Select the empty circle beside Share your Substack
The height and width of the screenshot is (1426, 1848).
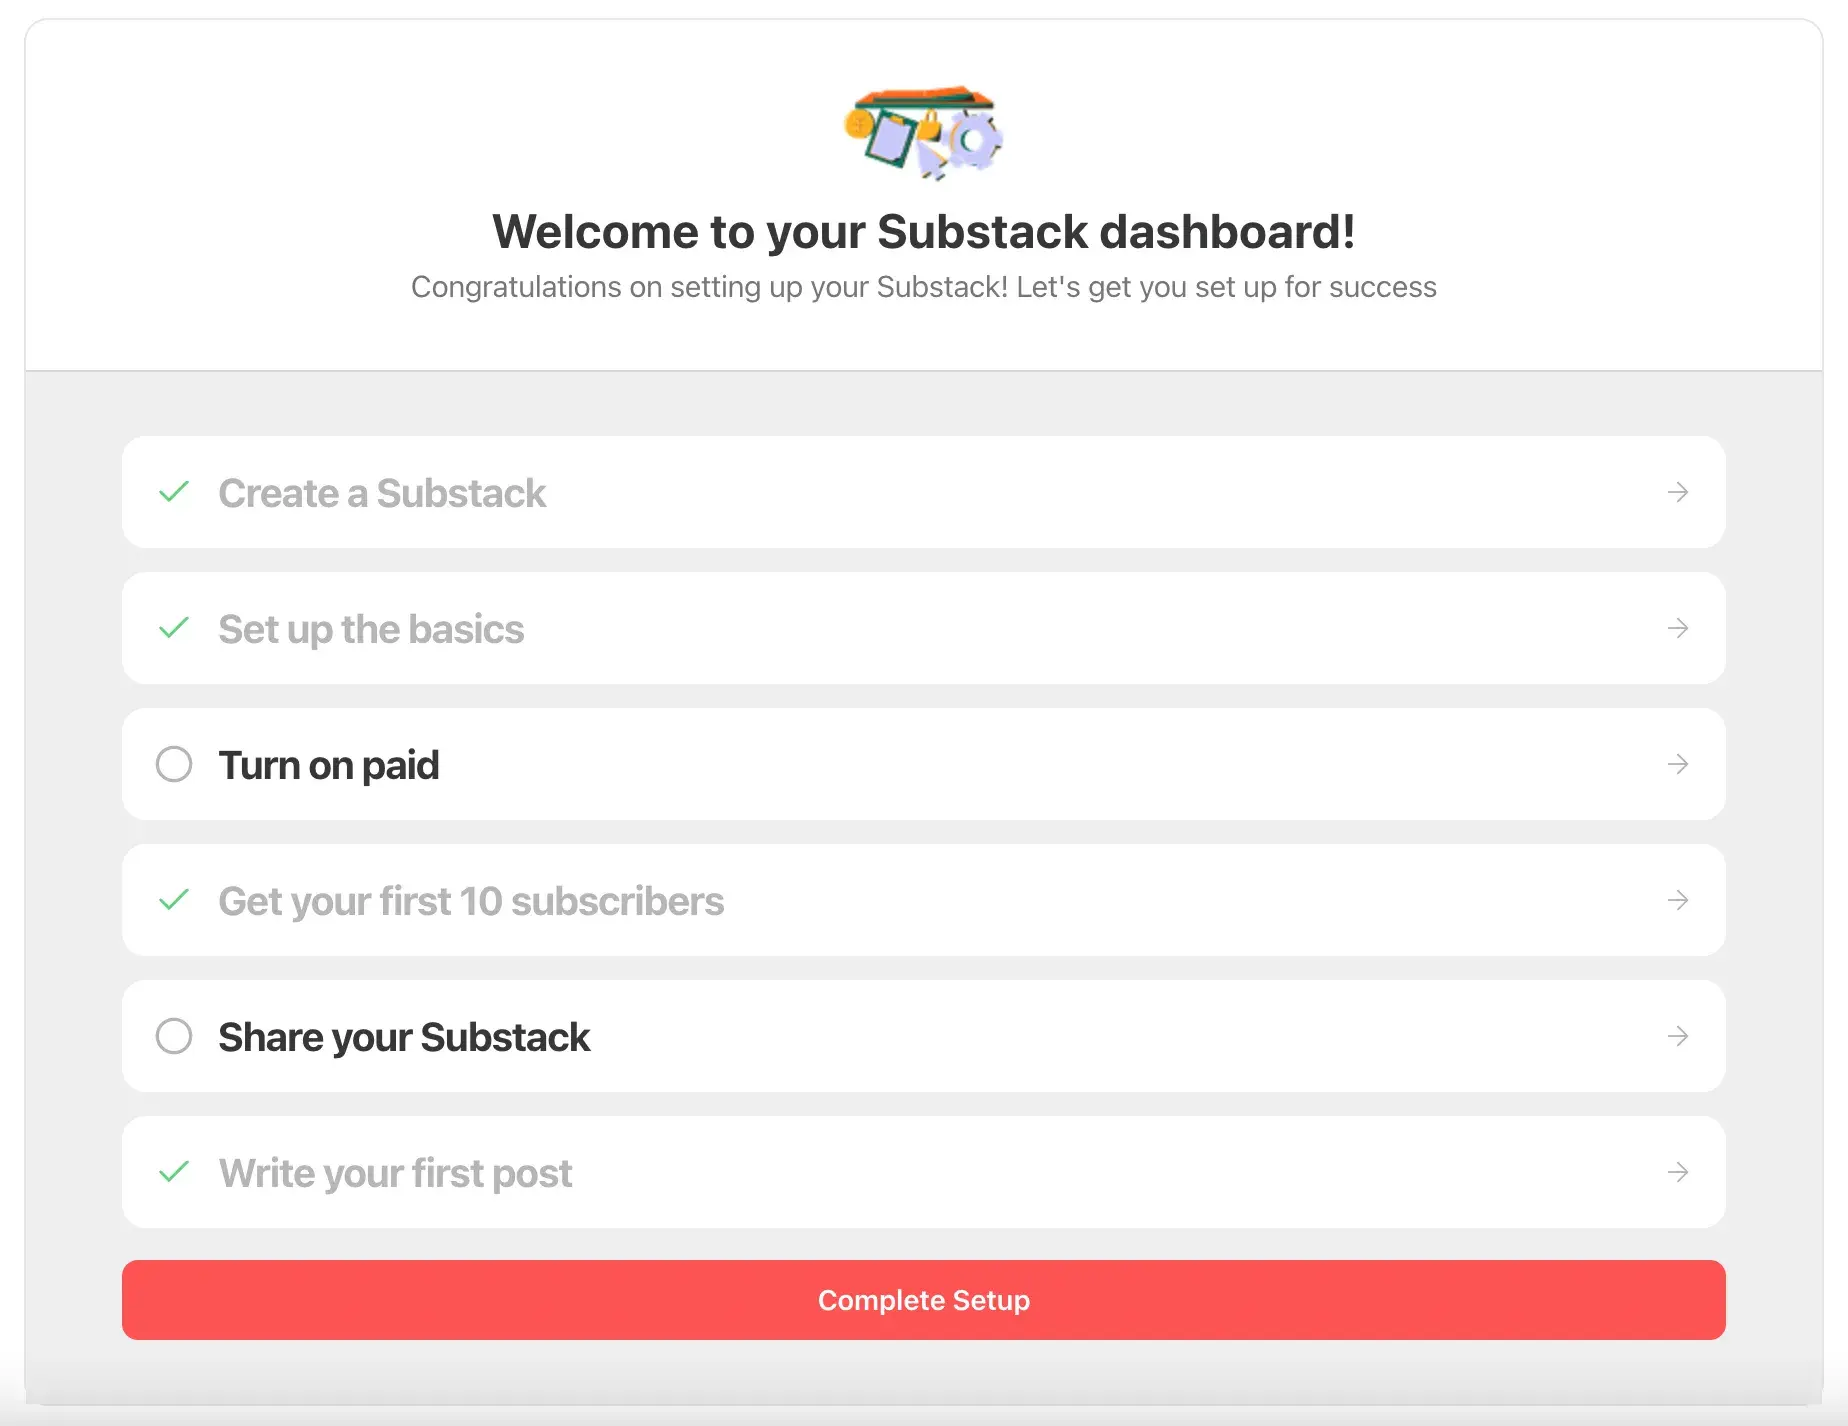(174, 1037)
